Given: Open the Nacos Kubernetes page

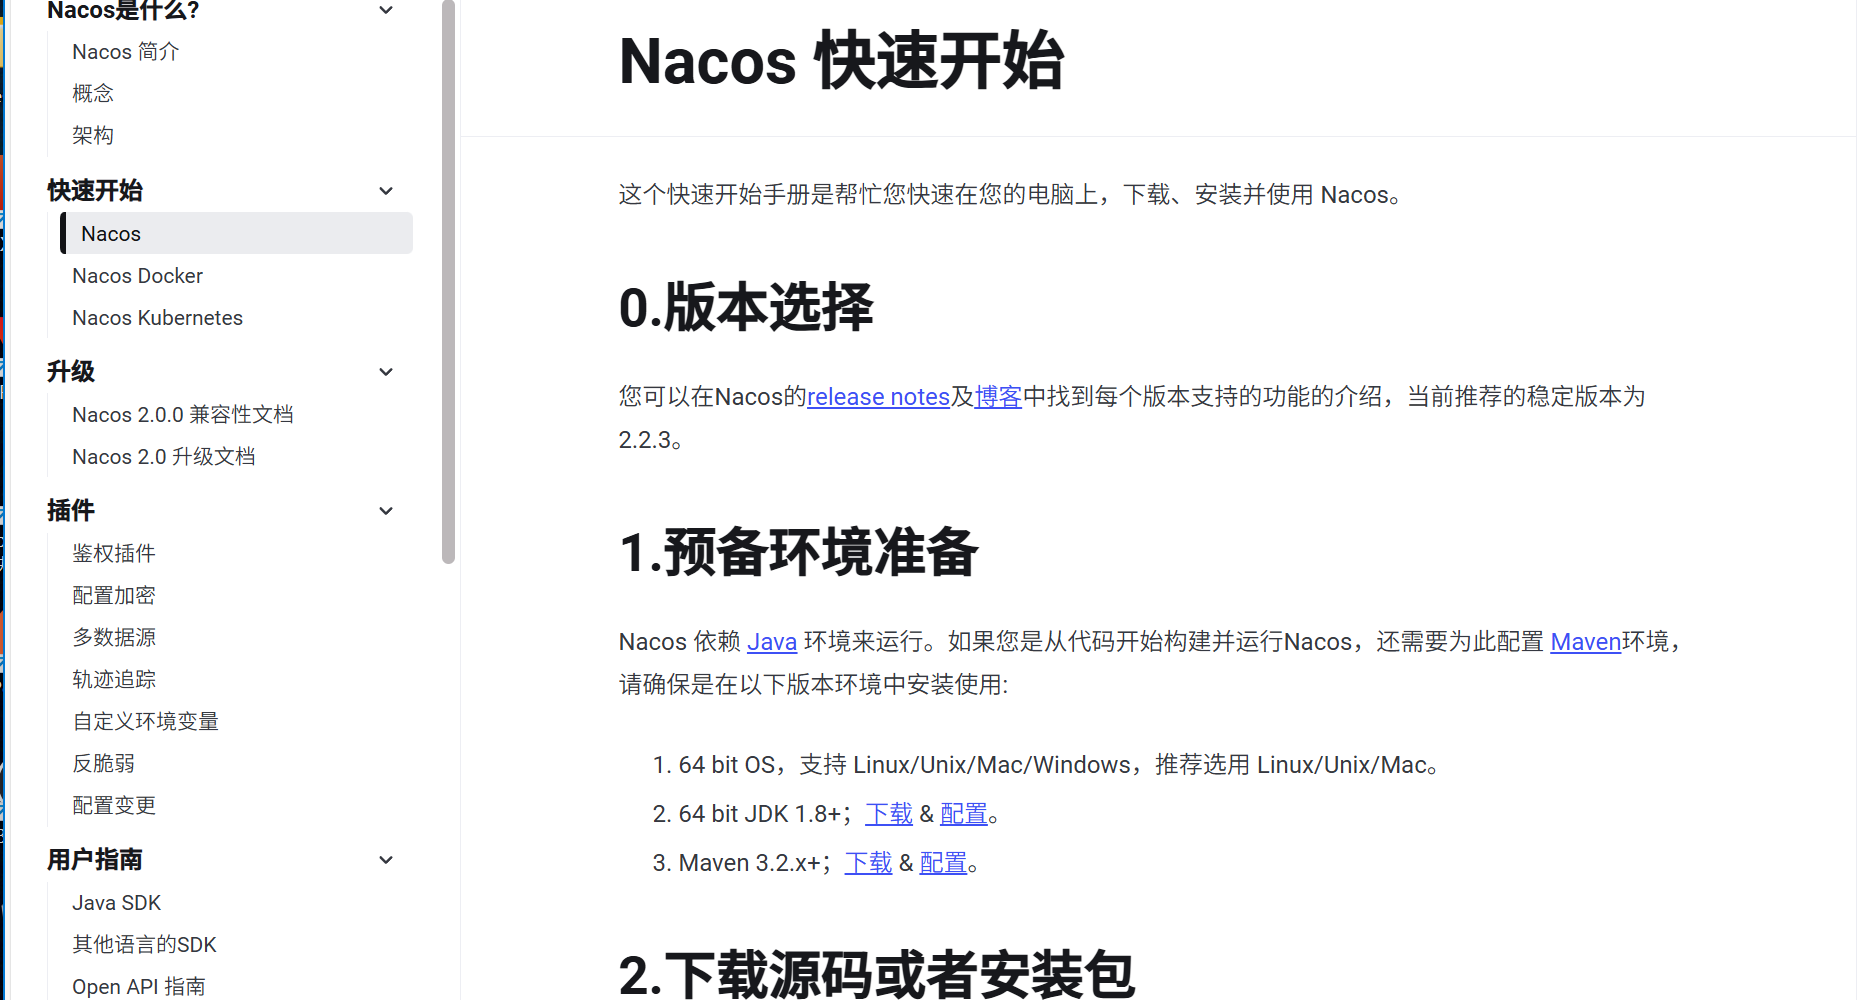Looking at the screenshot, I should pyautogui.click(x=157, y=318).
